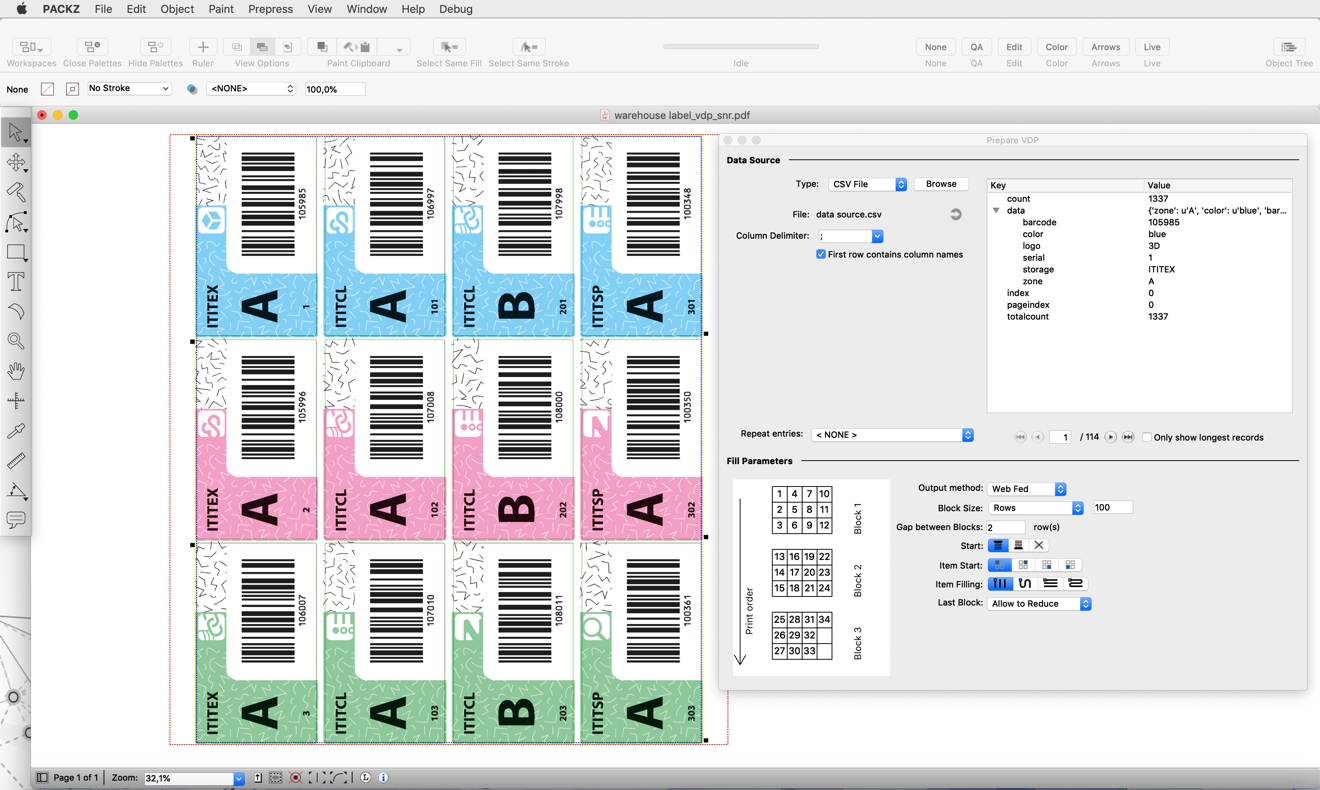Click the red target icon in status bar
The height and width of the screenshot is (790, 1320).
[295, 777]
